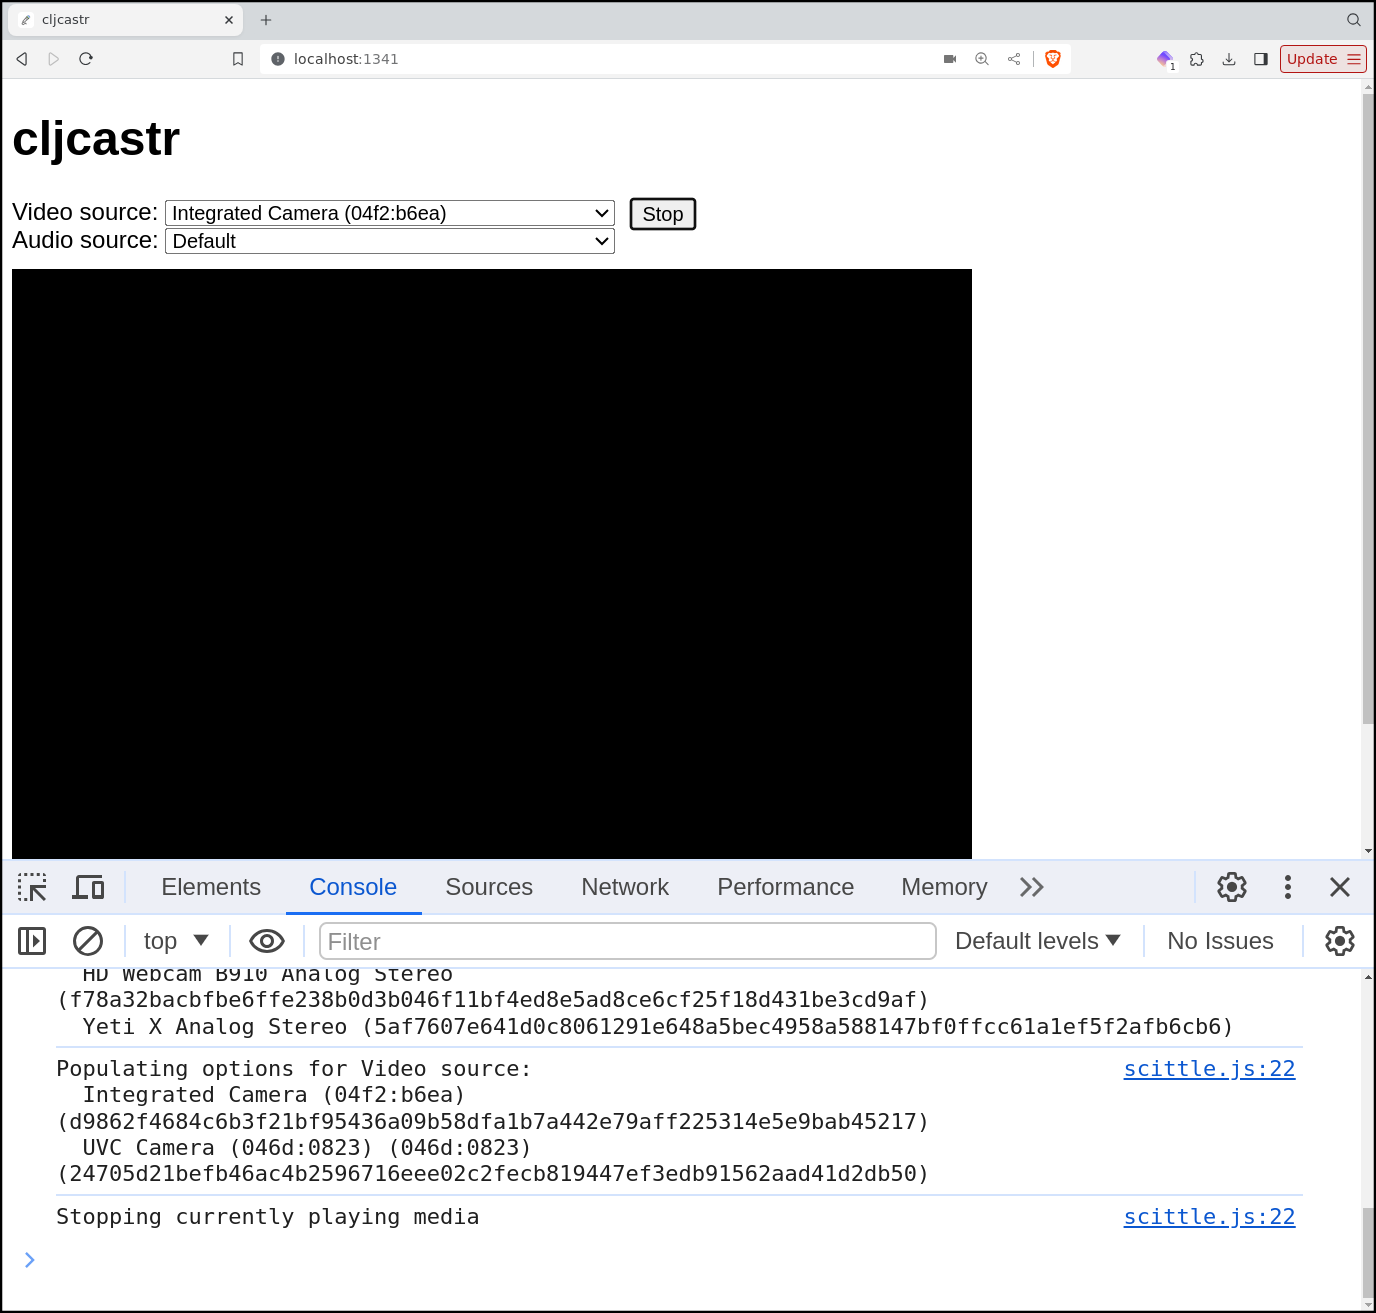Image resolution: width=1376 pixels, height=1313 pixels.
Task: Click the Brave Shields lion icon
Action: pos(1052,59)
